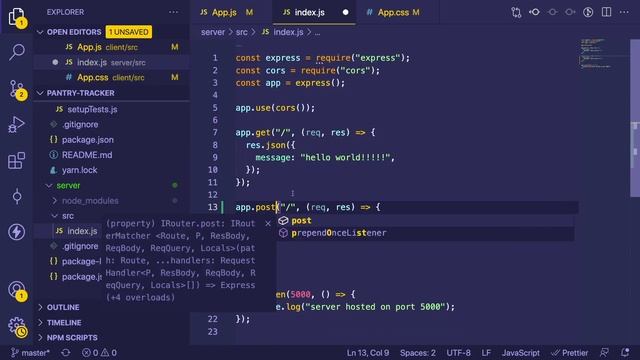Image resolution: width=640 pixels, height=360 pixels.
Task: Select App.js in Open Editors list
Action: [112, 47]
